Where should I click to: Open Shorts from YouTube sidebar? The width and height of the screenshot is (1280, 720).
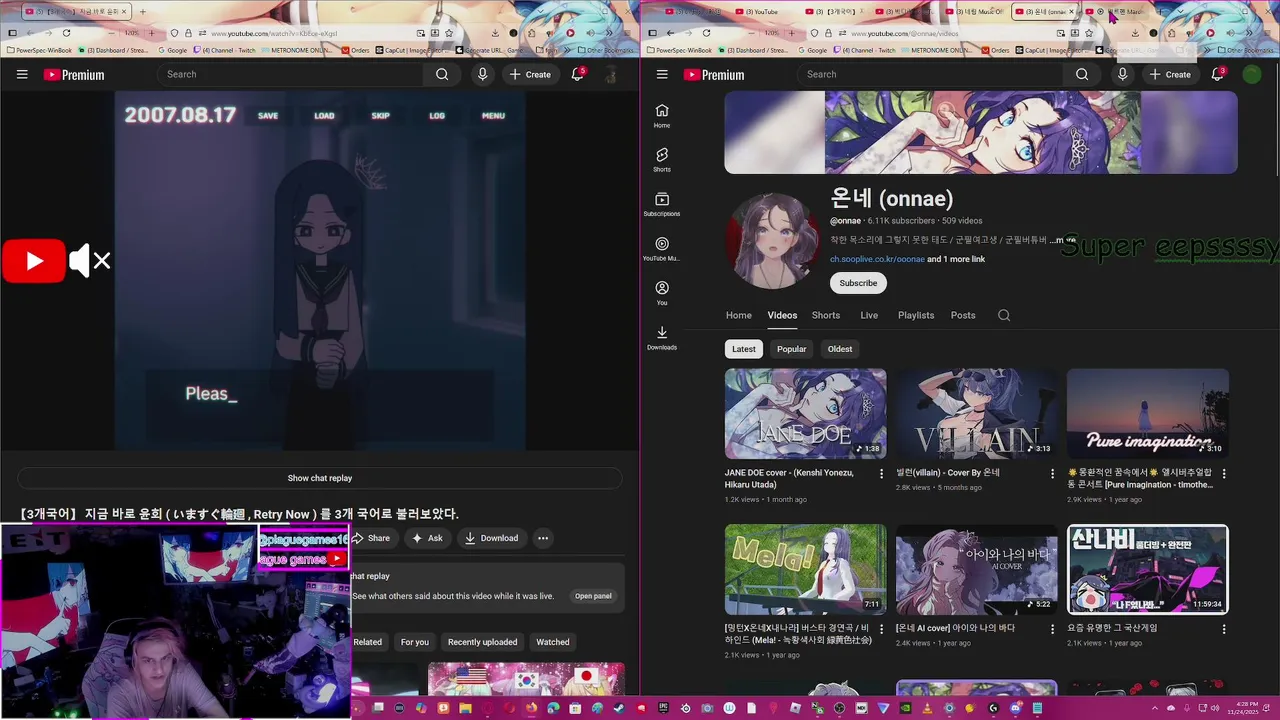(x=662, y=160)
